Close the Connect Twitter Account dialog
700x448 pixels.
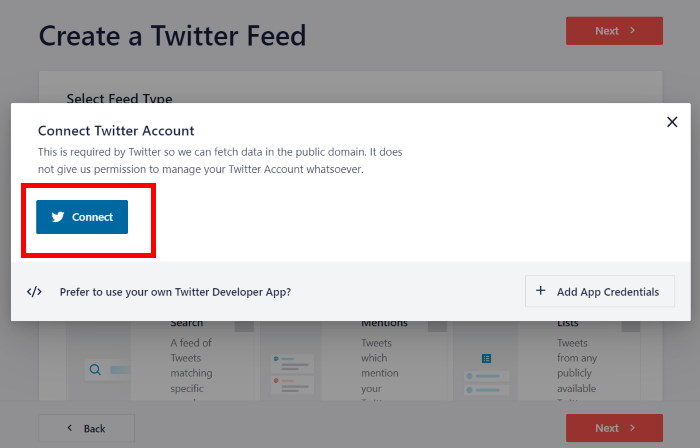coord(672,122)
